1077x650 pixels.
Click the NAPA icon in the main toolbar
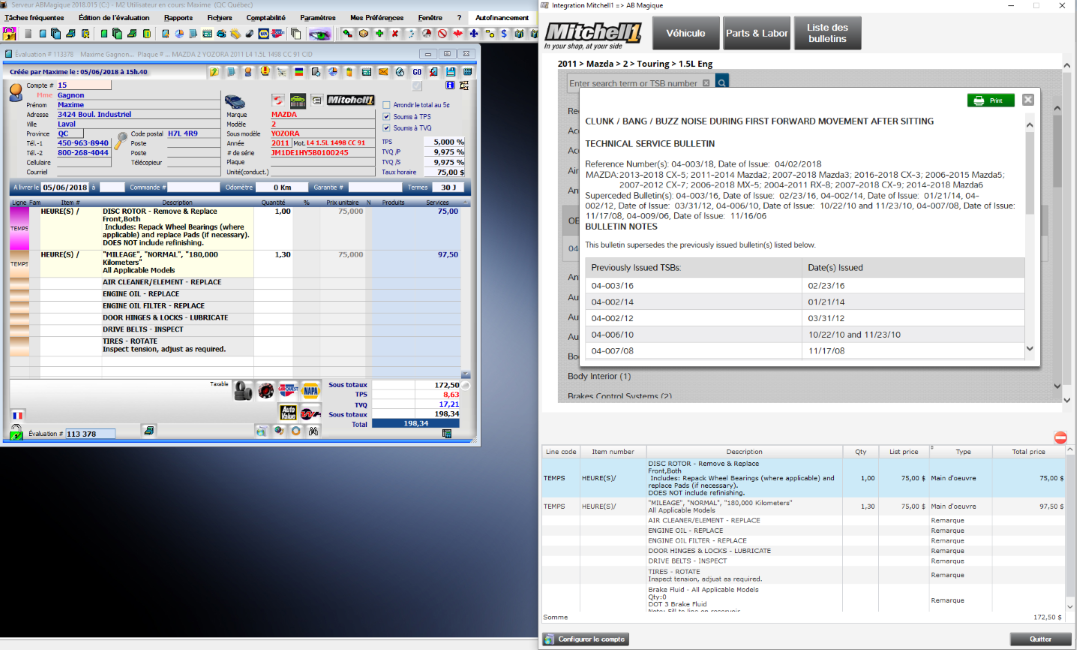[263, 33]
